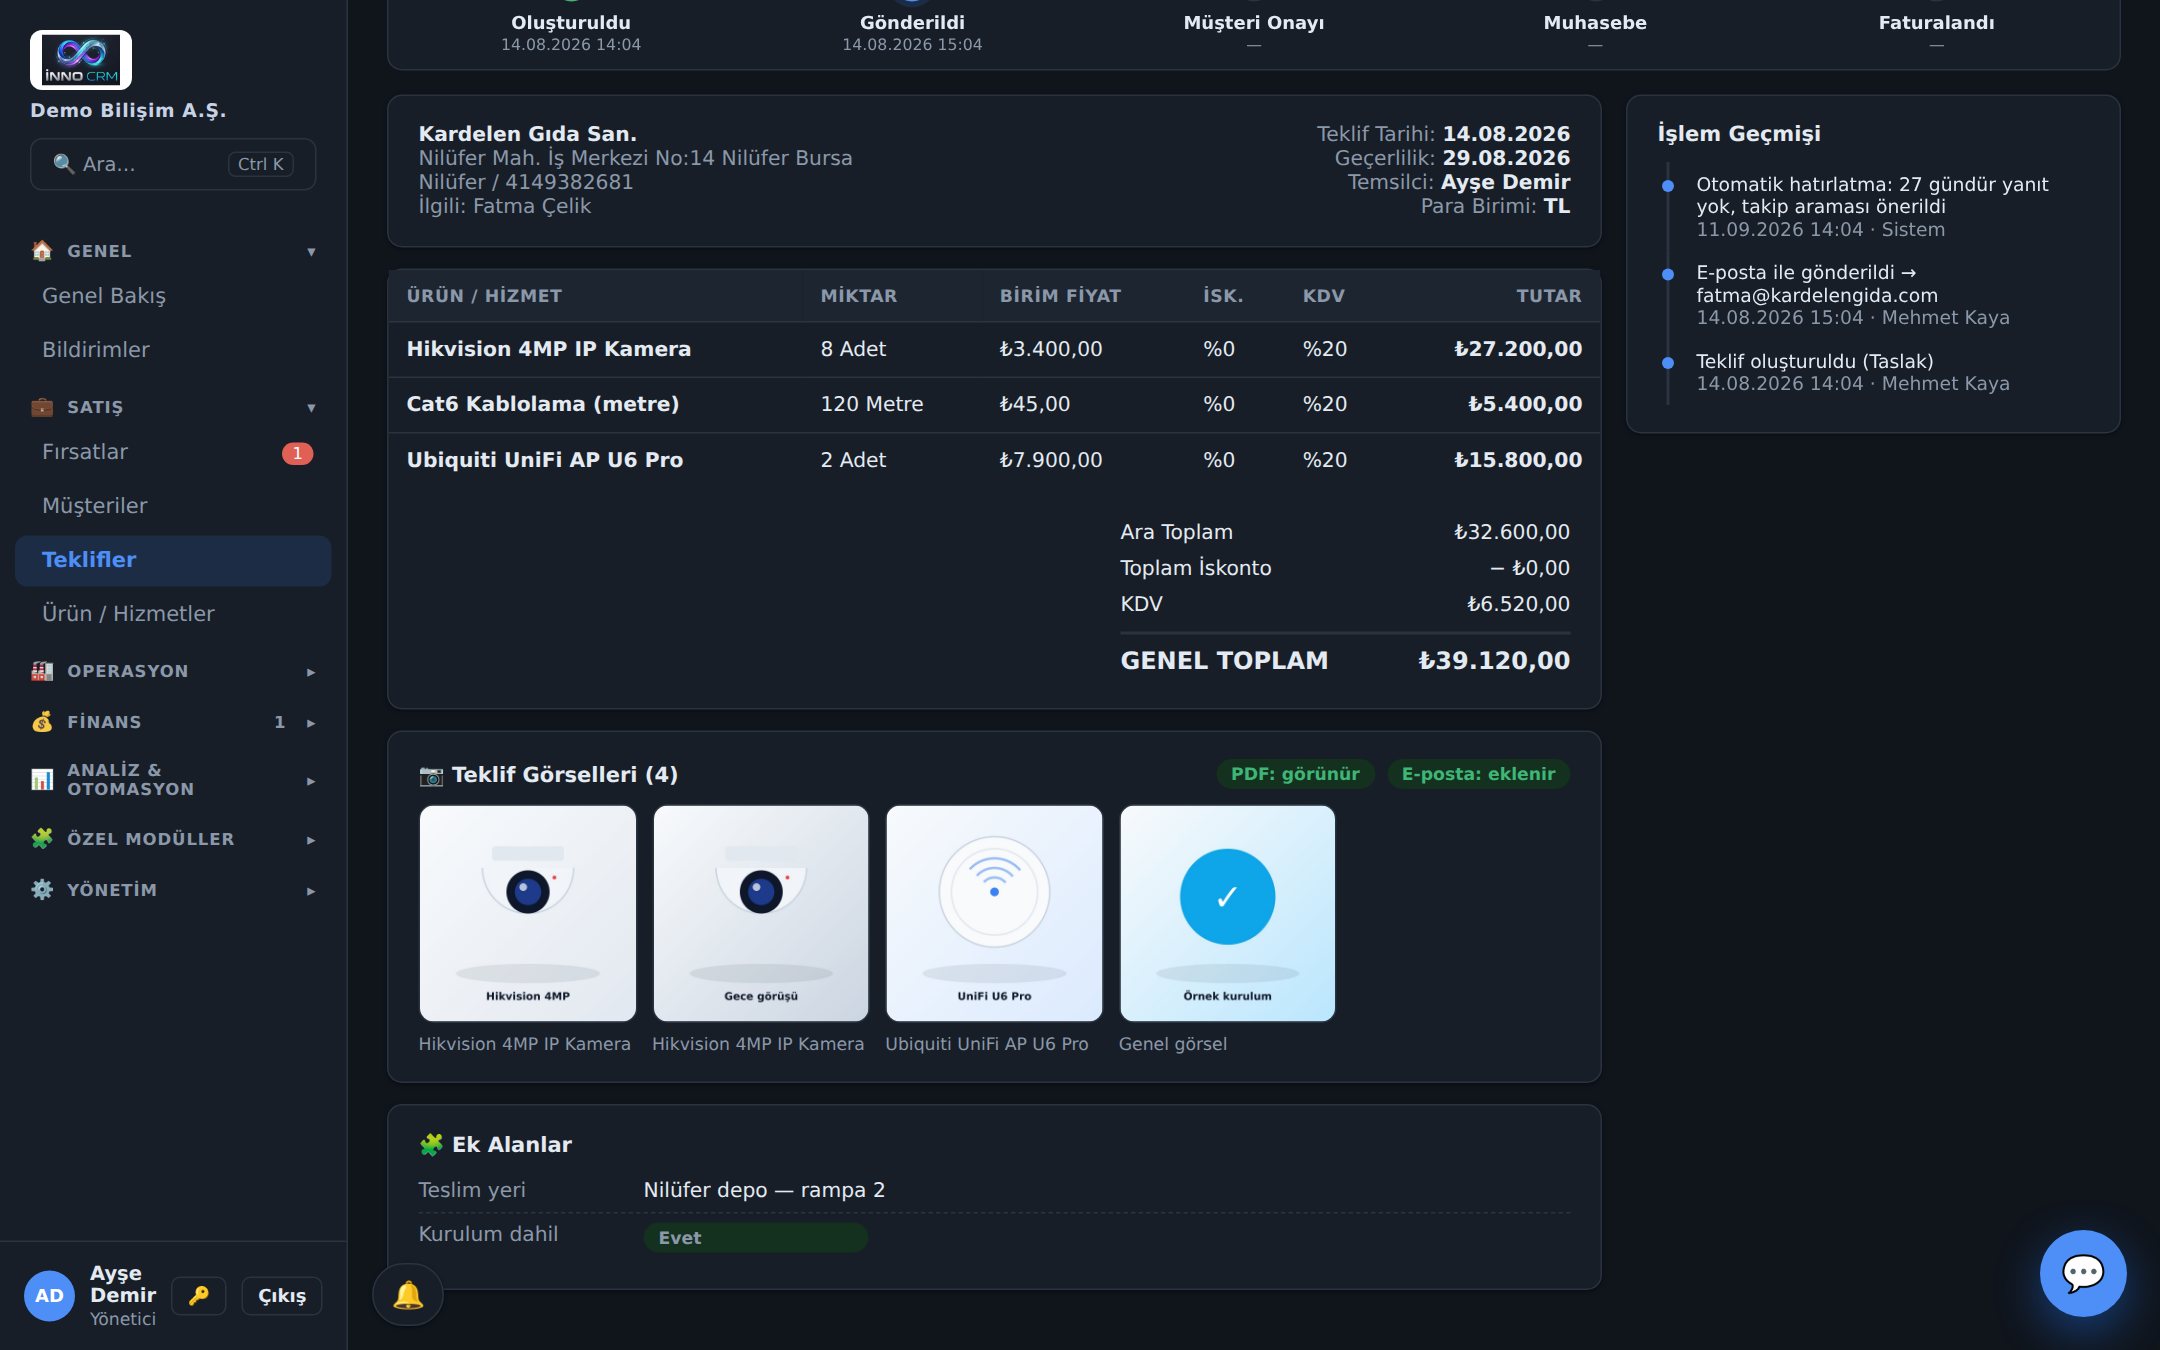Click the key icon button

tap(199, 1295)
